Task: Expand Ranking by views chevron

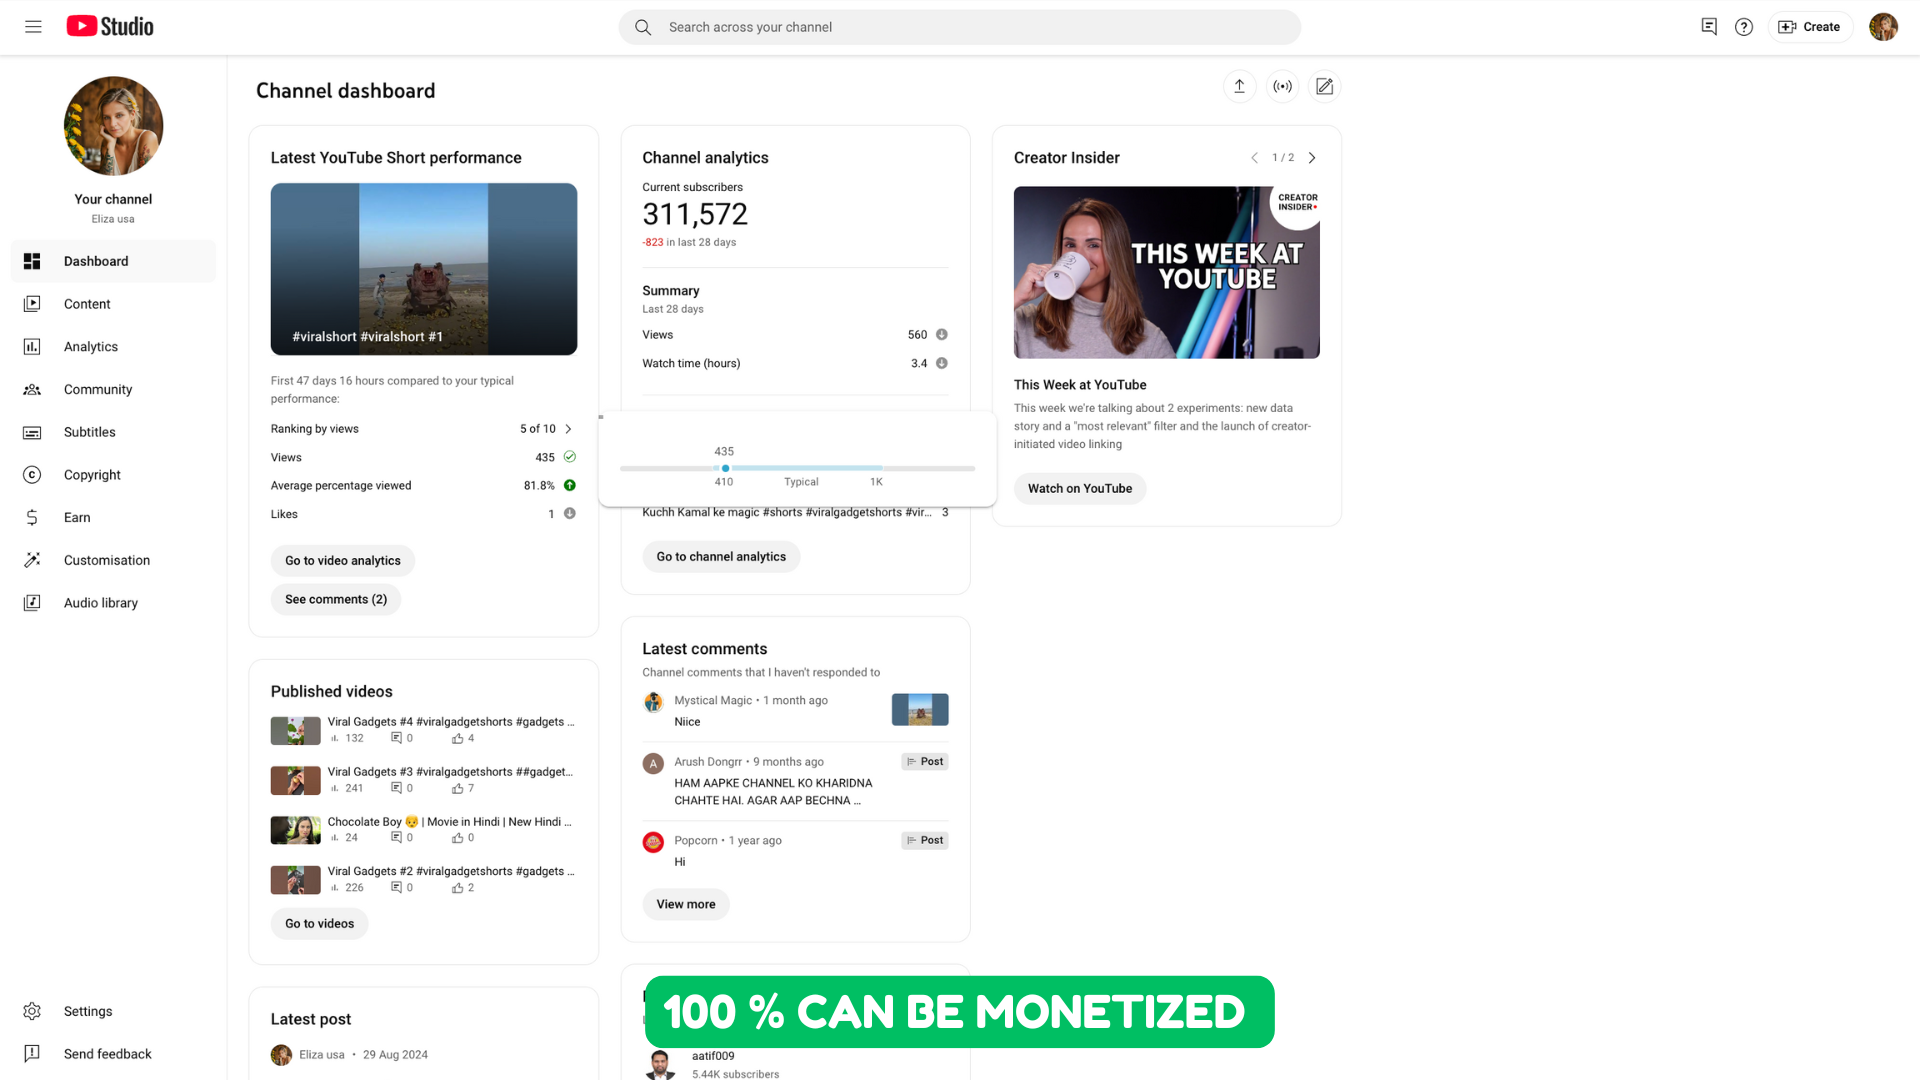Action: click(x=568, y=429)
